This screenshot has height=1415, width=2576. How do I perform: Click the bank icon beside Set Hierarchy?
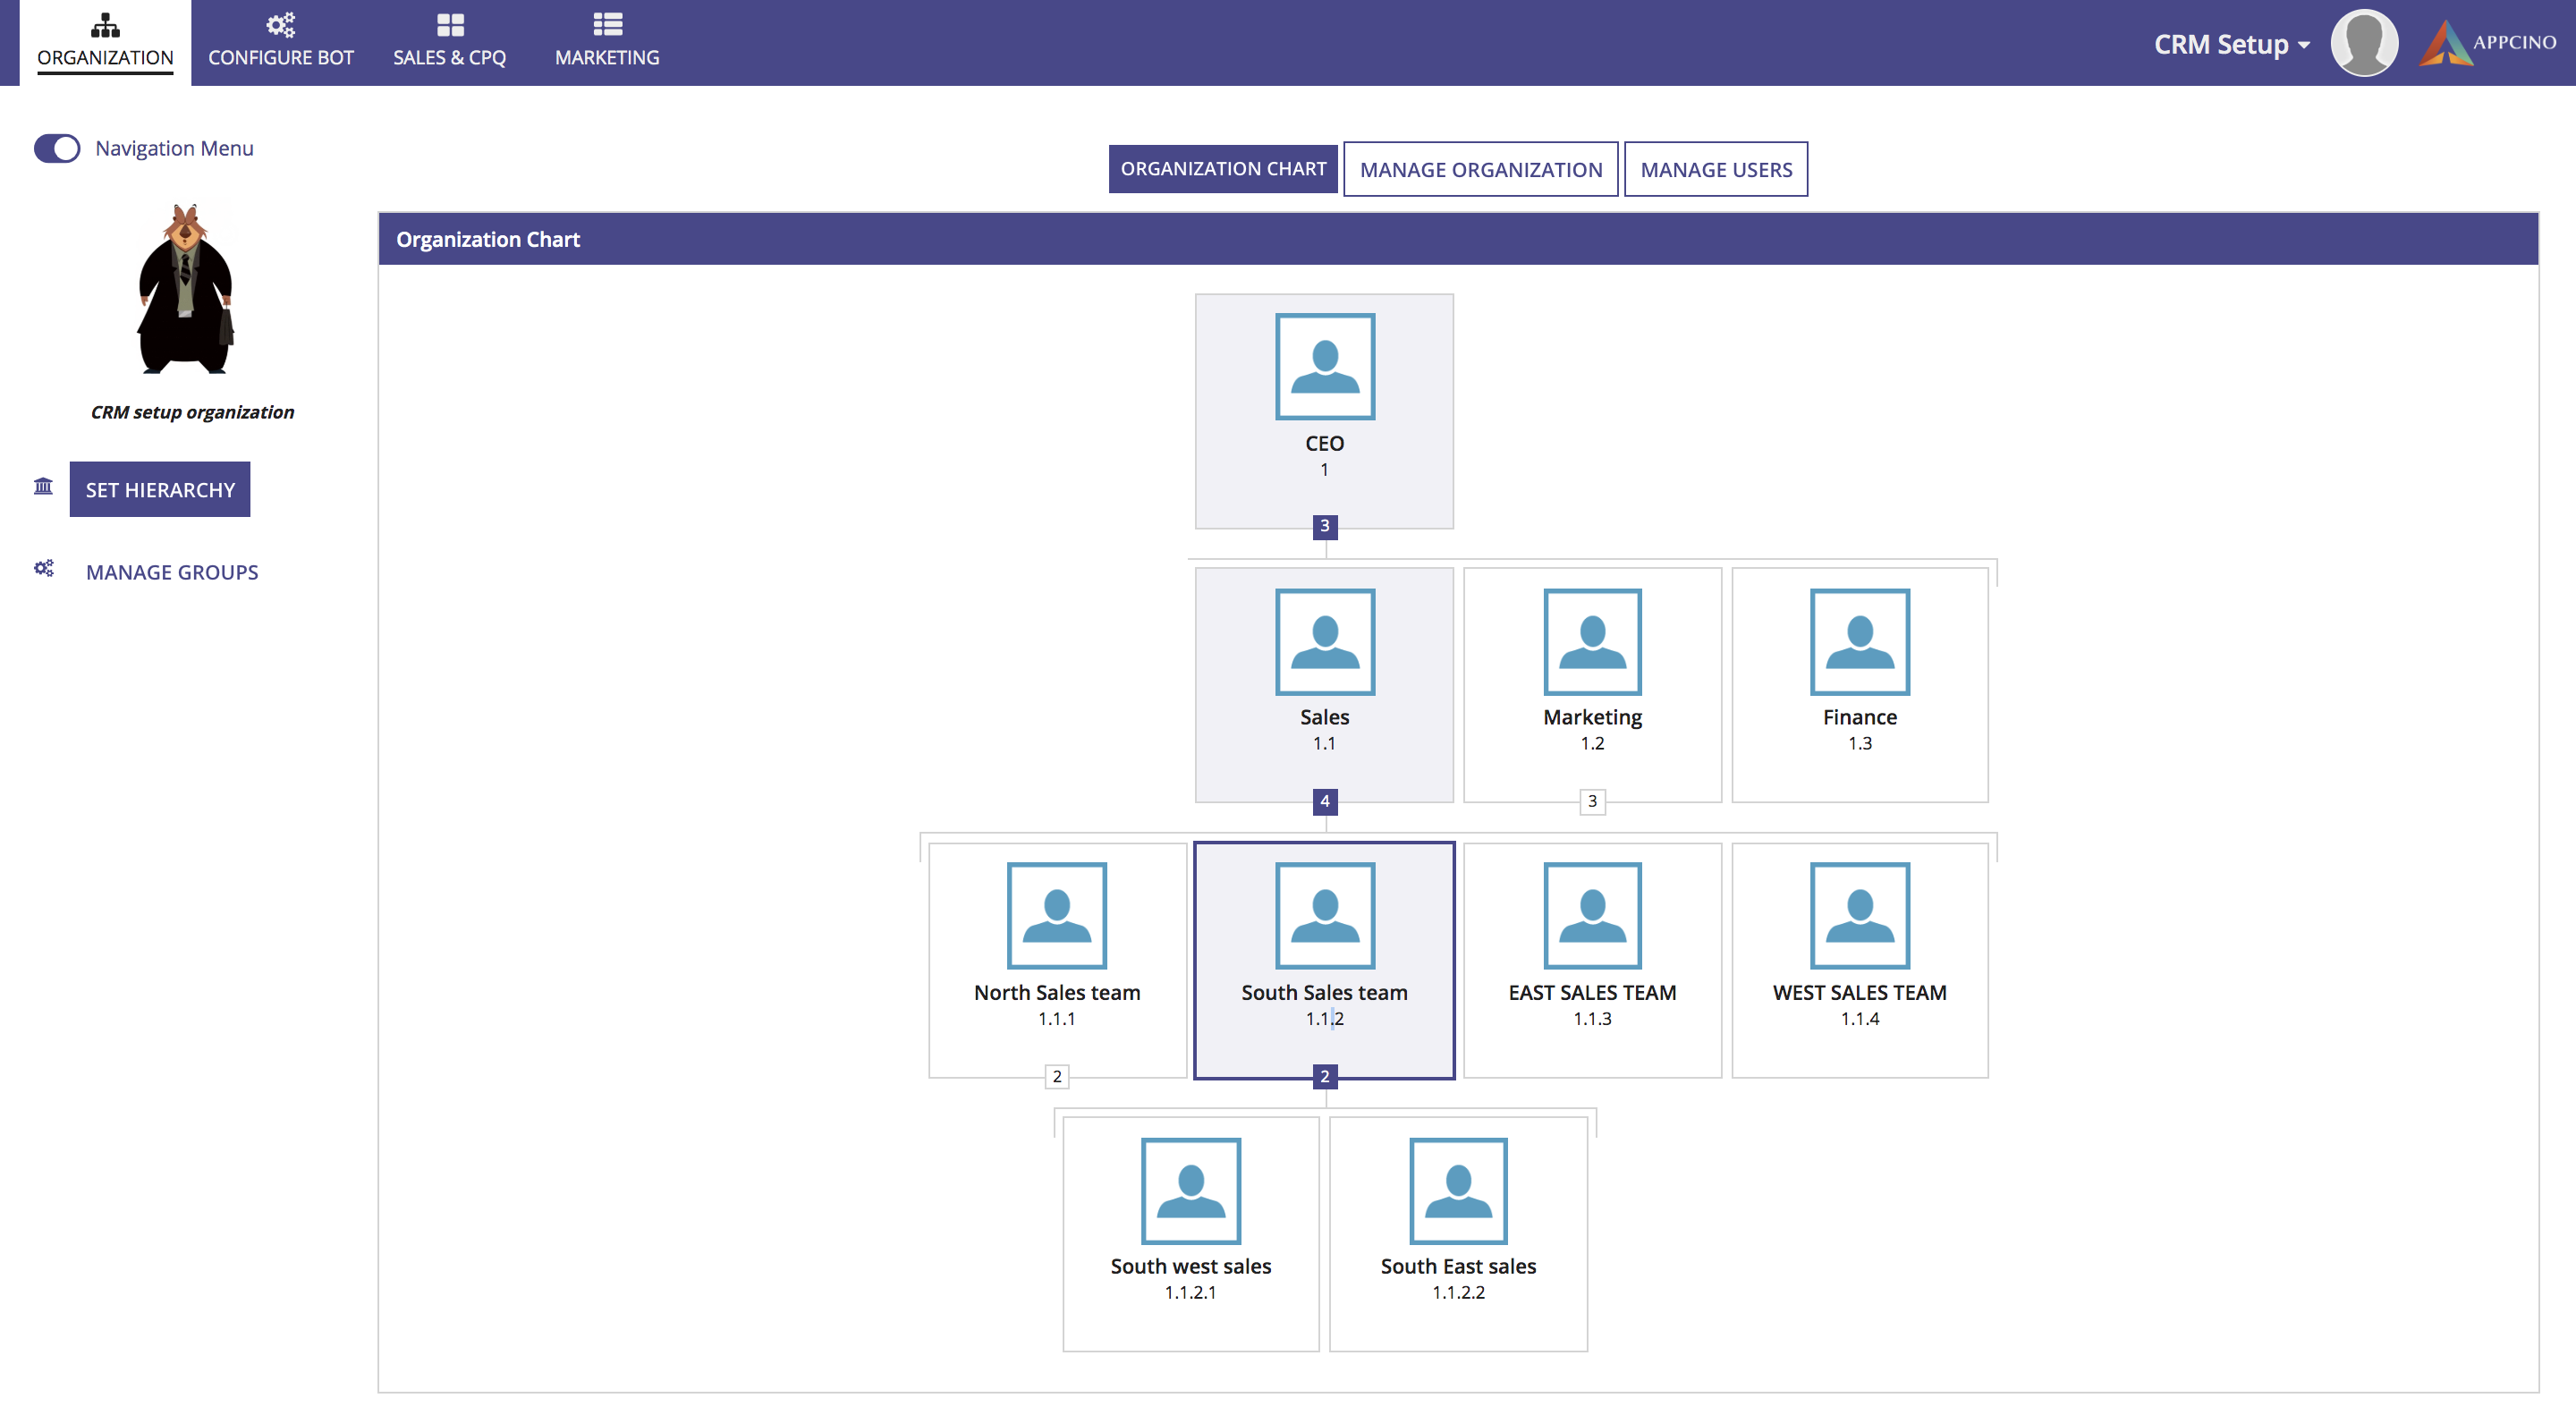pyautogui.click(x=43, y=487)
